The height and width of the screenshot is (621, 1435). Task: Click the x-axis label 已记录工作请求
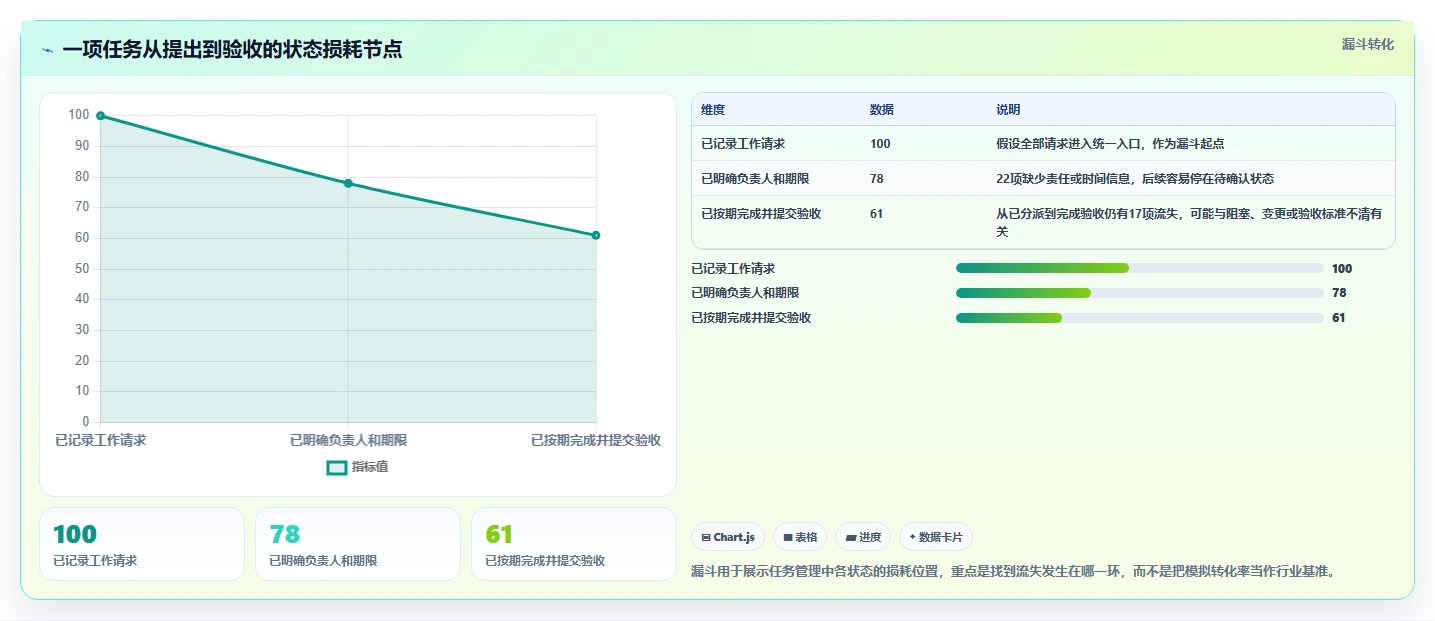(101, 440)
